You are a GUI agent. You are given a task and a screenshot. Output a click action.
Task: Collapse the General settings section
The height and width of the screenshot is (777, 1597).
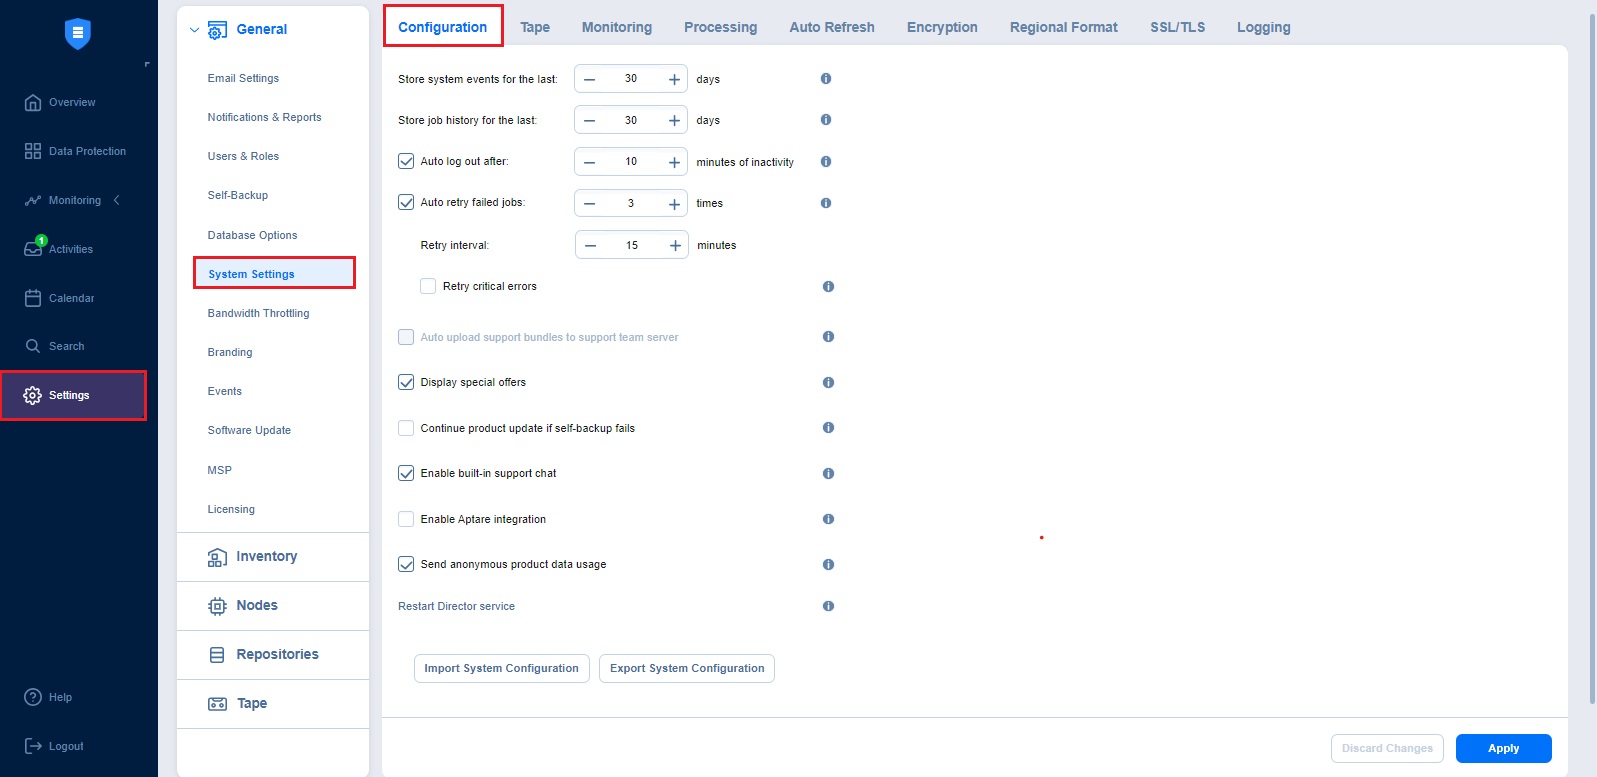tap(194, 30)
